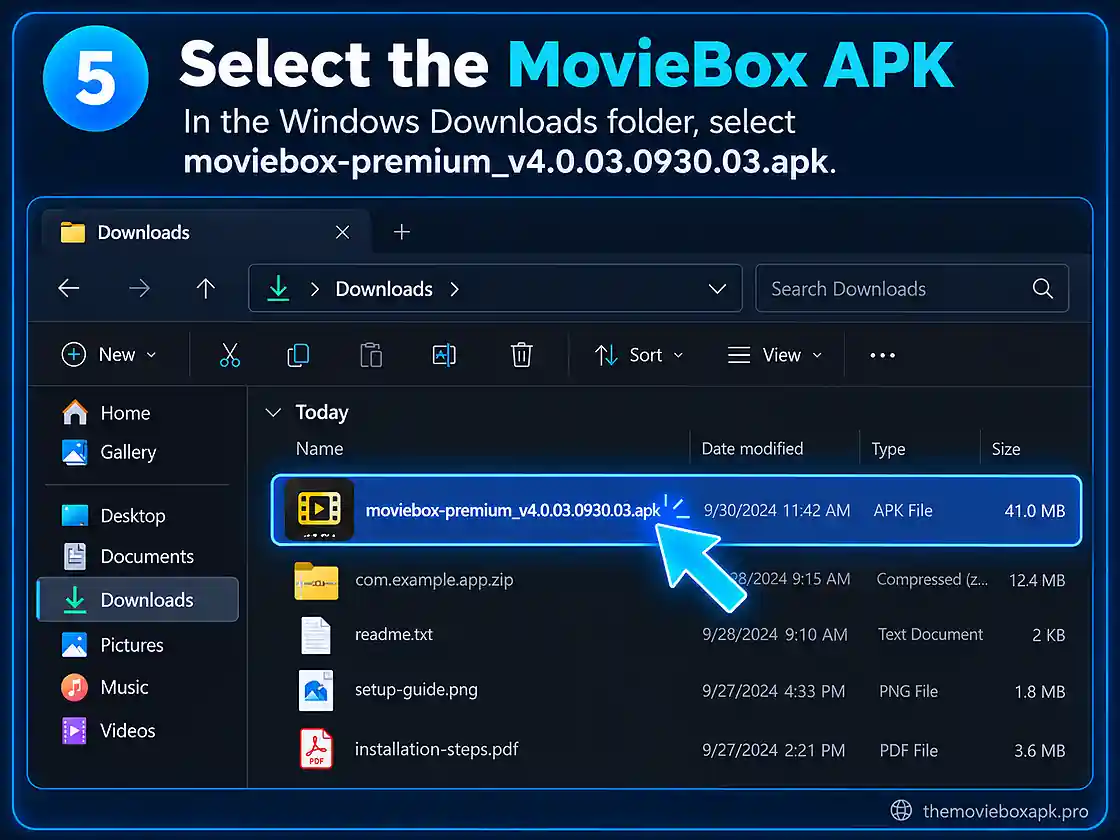Click the Cut scissors icon

click(x=229, y=355)
